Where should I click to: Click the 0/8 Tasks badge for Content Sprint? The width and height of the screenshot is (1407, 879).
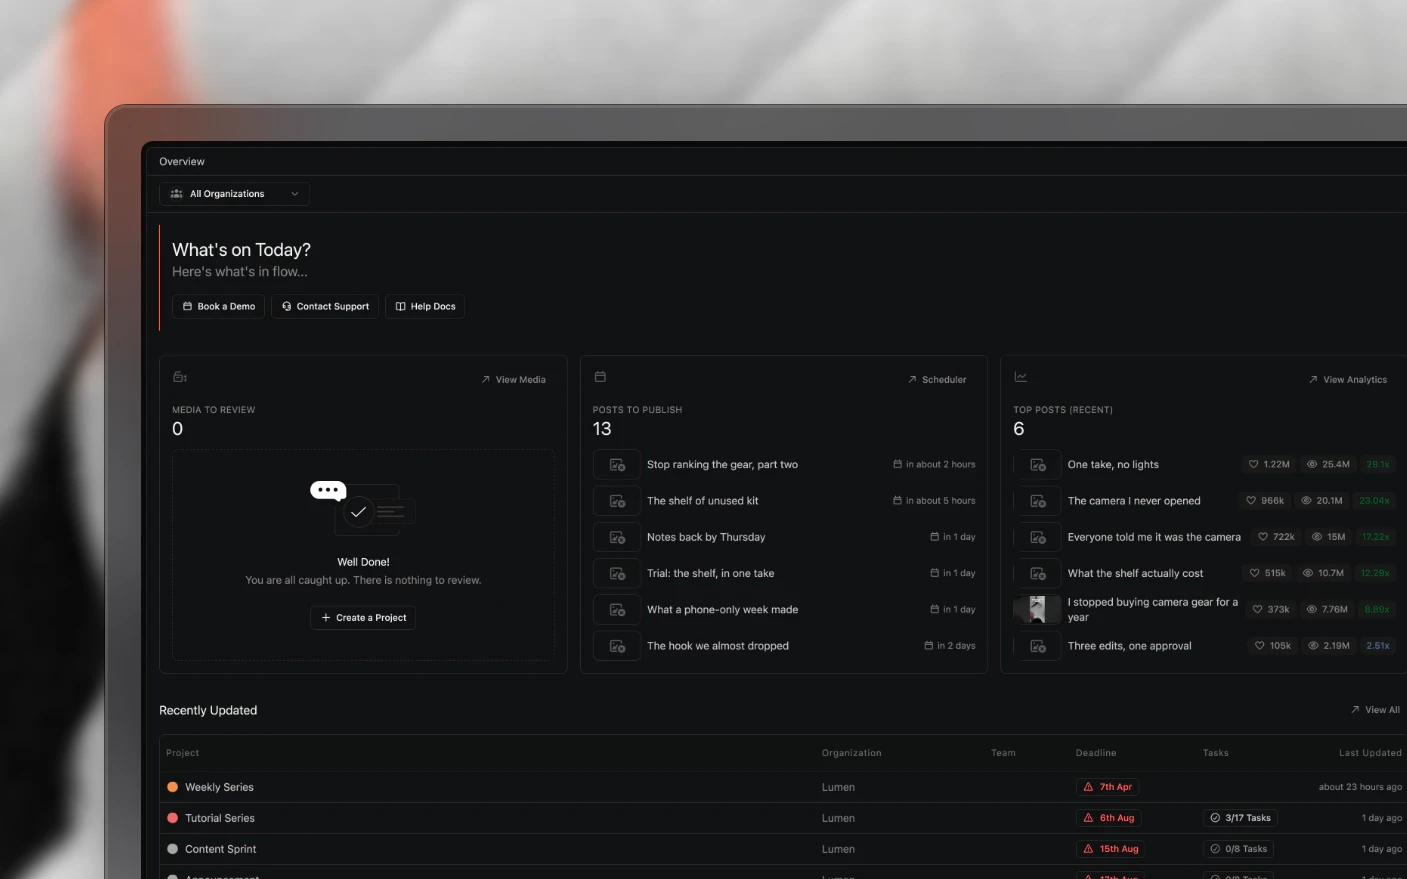tap(1239, 849)
